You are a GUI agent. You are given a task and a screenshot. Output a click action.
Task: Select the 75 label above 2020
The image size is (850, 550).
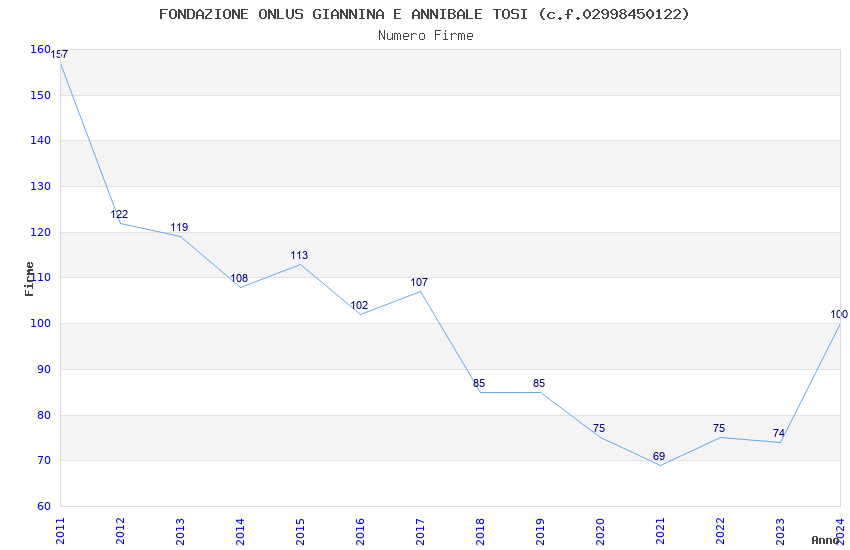(x=599, y=429)
